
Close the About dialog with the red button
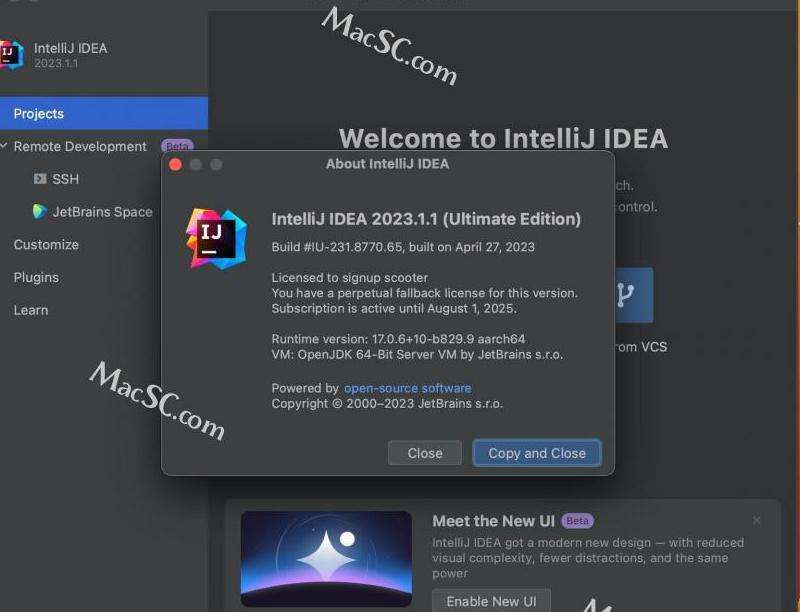(x=176, y=164)
